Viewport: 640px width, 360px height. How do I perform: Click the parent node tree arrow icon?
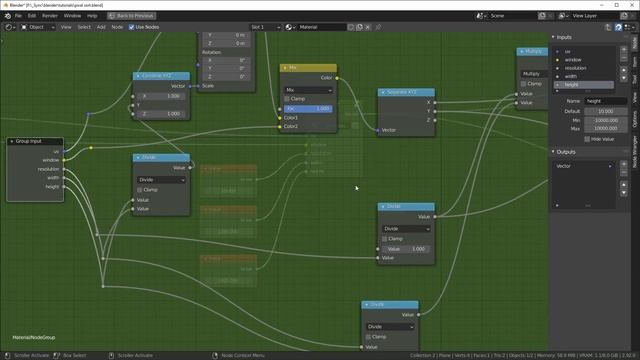click(608, 27)
